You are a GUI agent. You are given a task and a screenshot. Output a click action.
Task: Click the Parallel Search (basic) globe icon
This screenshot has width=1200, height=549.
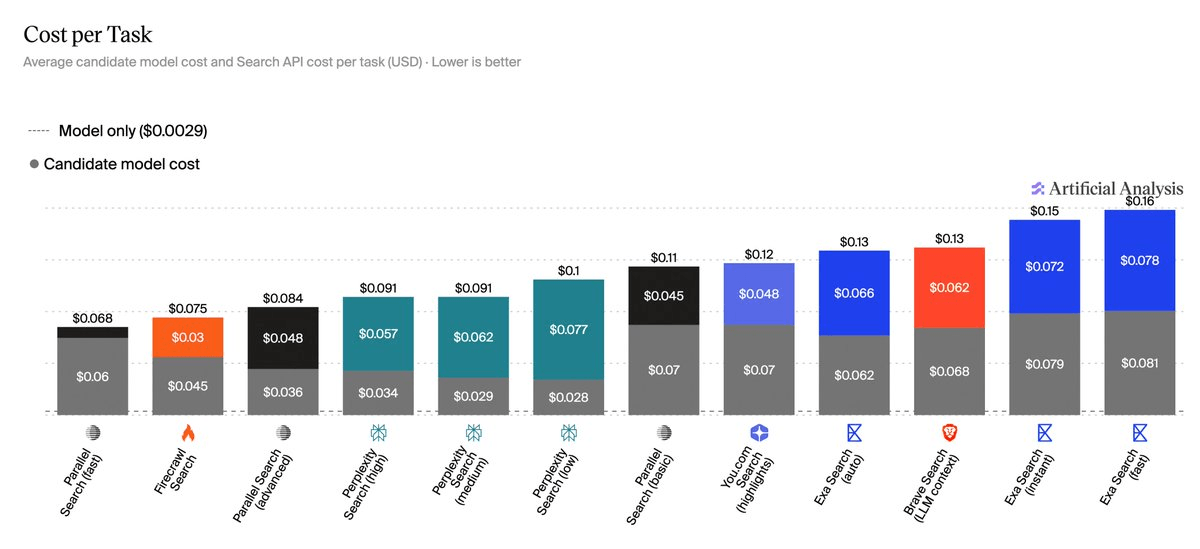click(664, 433)
